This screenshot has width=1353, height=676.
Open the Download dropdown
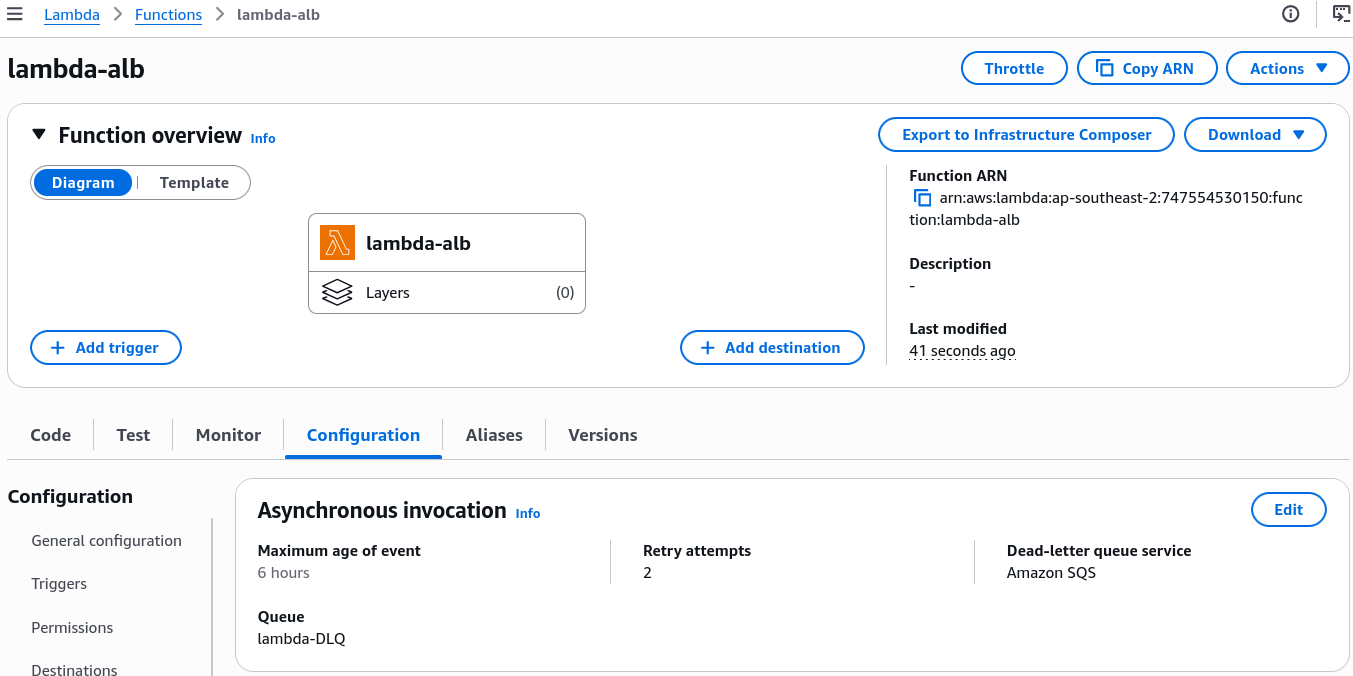[x=1255, y=135]
